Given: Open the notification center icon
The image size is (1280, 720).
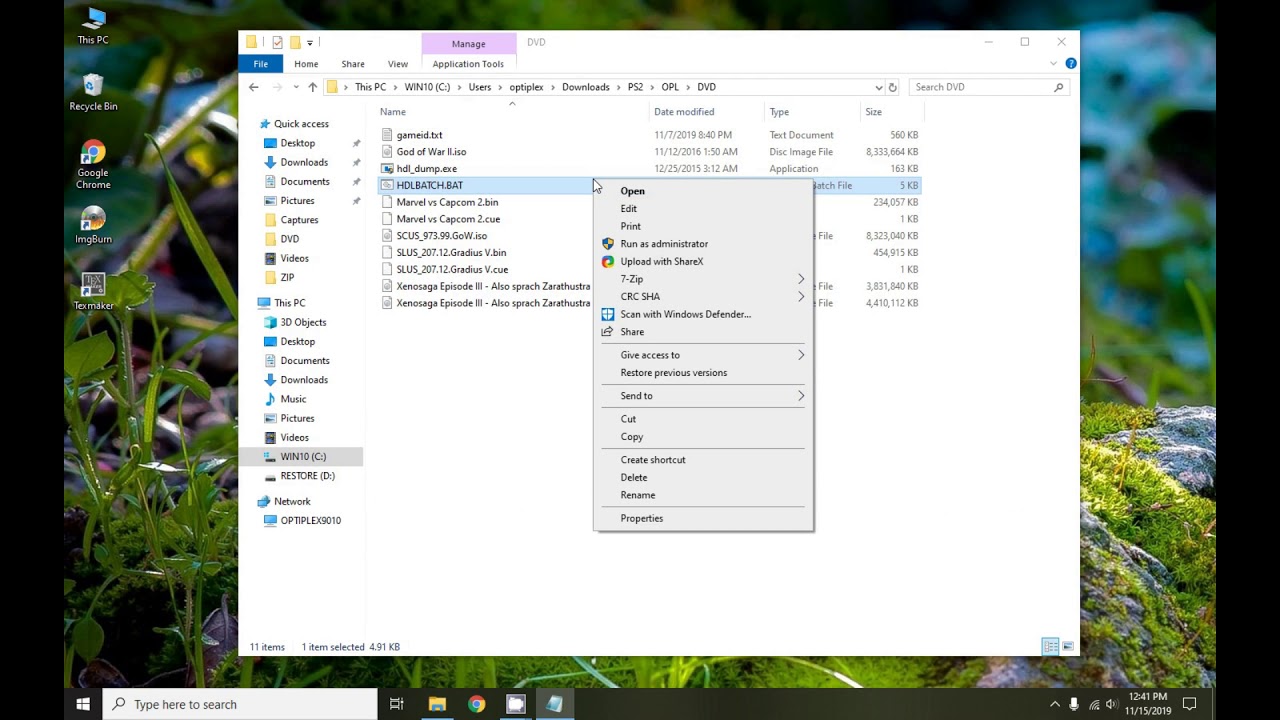Looking at the screenshot, I should pos(1189,704).
